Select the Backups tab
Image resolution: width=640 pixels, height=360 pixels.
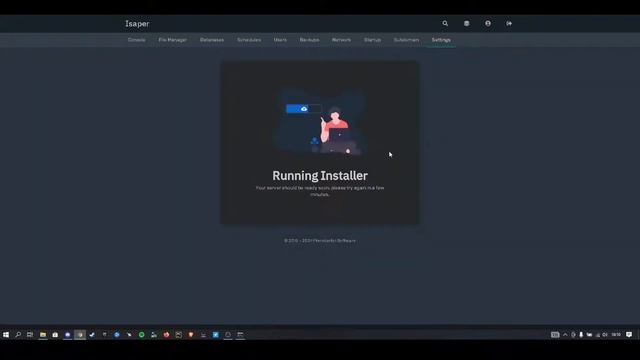click(x=309, y=40)
